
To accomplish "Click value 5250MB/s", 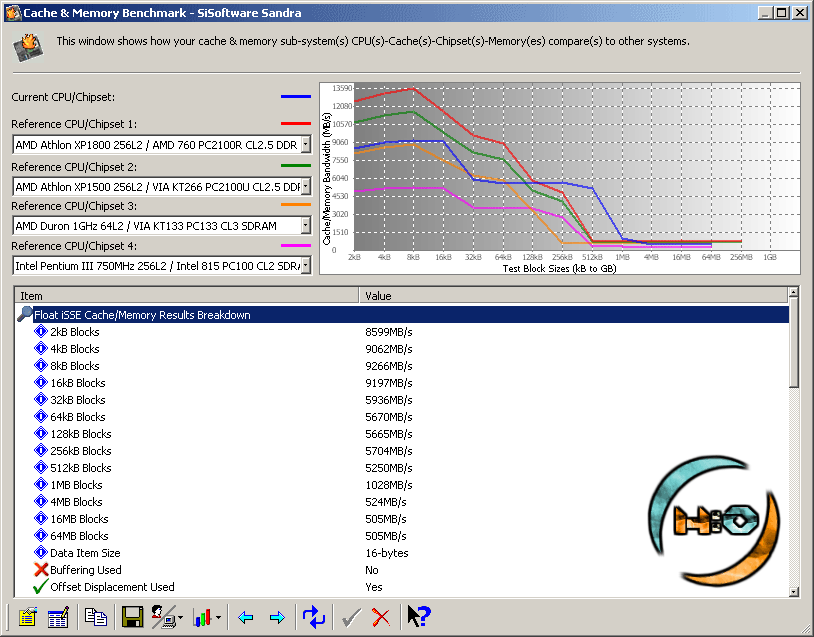I will (389, 468).
